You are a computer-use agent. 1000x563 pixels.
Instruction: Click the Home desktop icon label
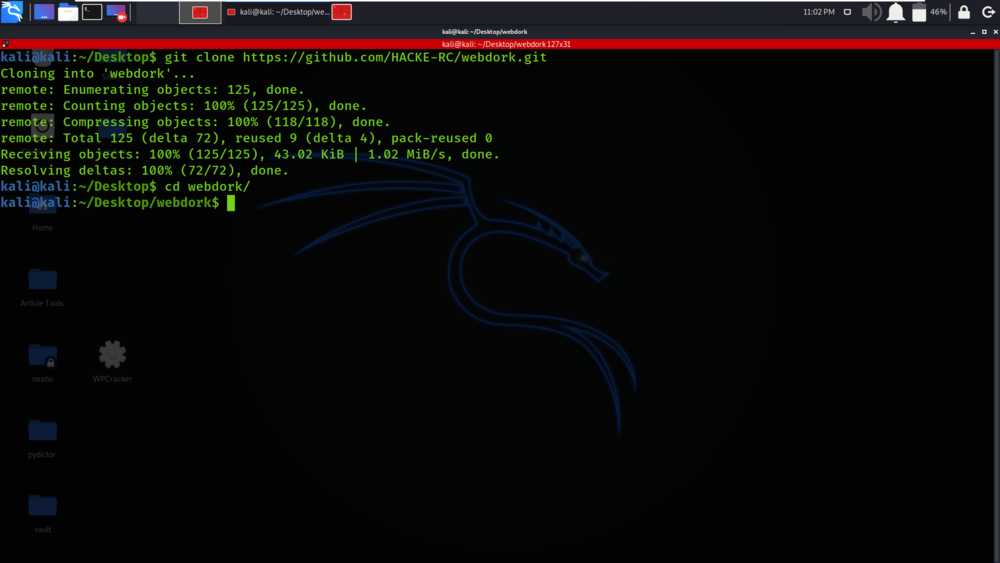coord(43,228)
